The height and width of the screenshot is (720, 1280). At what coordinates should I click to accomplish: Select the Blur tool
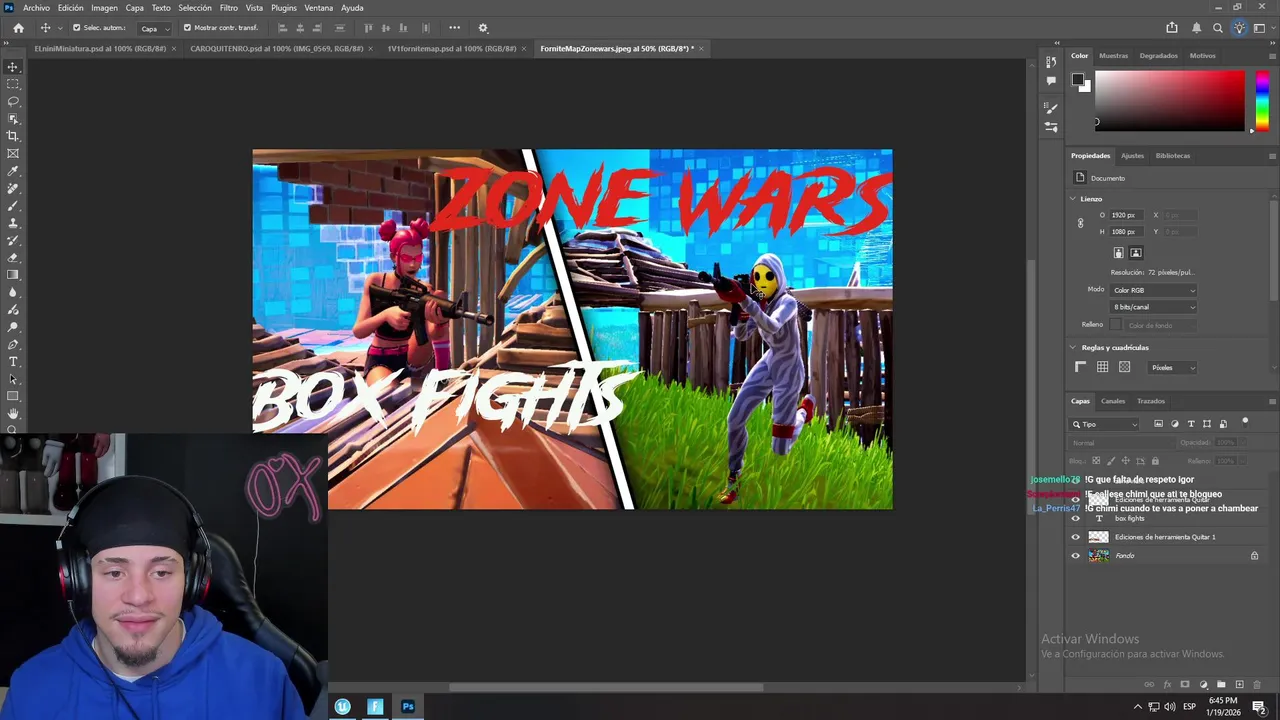click(x=13, y=292)
